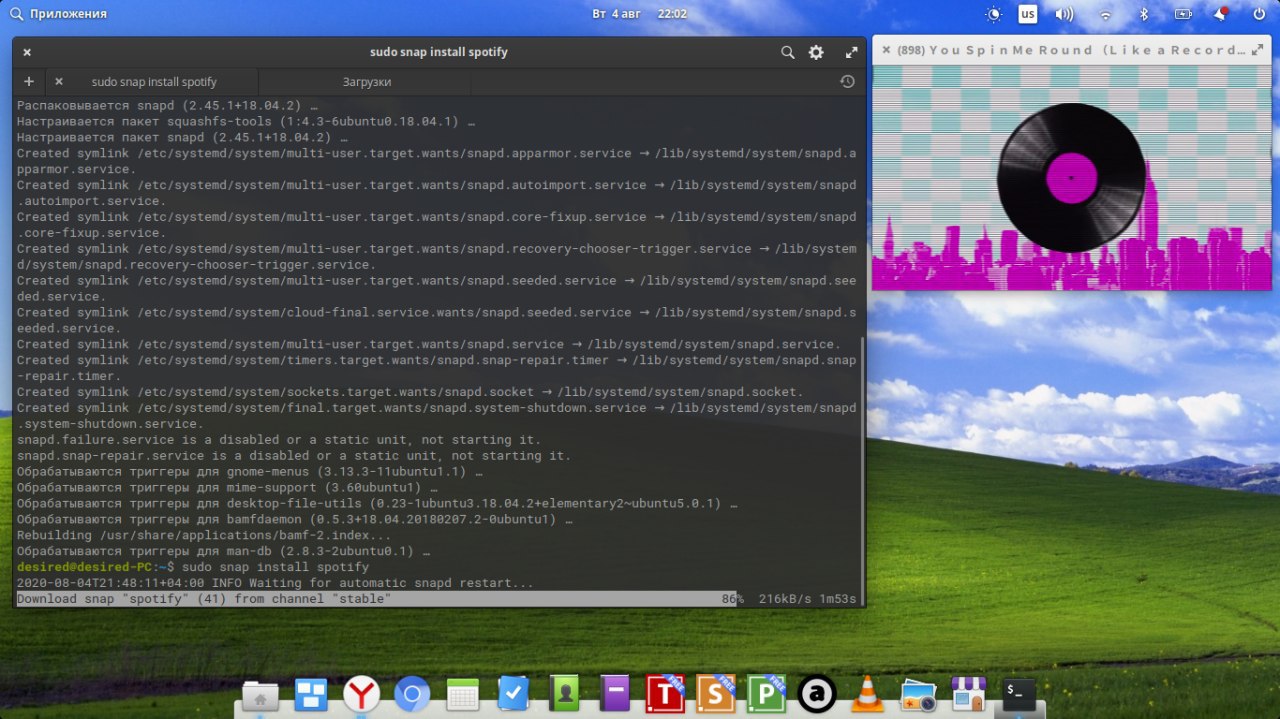Click the '216kB/s 1m53s' download speed text
1280x719 pixels.
[808, 599]
